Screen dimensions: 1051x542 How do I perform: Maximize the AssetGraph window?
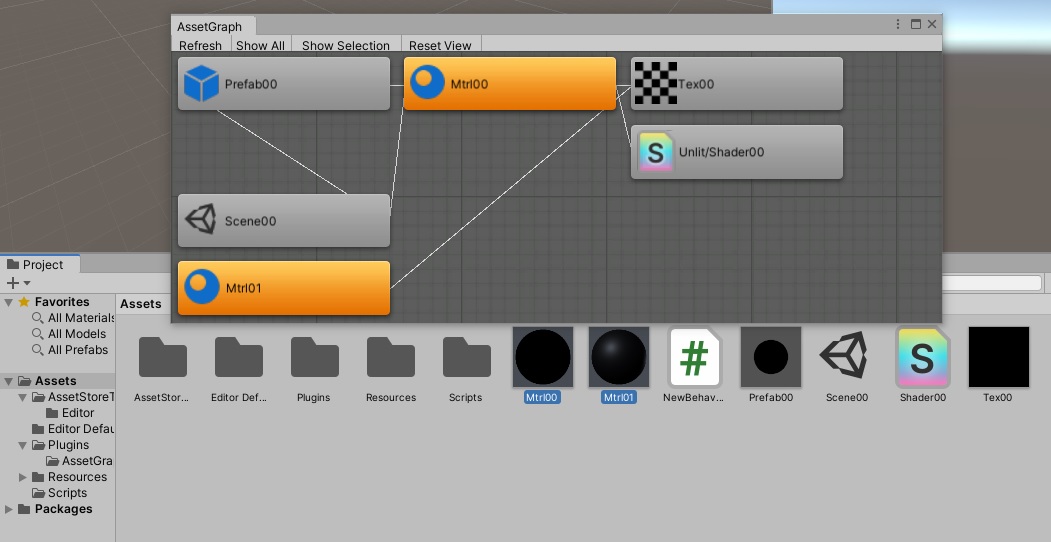click(916, 24)
